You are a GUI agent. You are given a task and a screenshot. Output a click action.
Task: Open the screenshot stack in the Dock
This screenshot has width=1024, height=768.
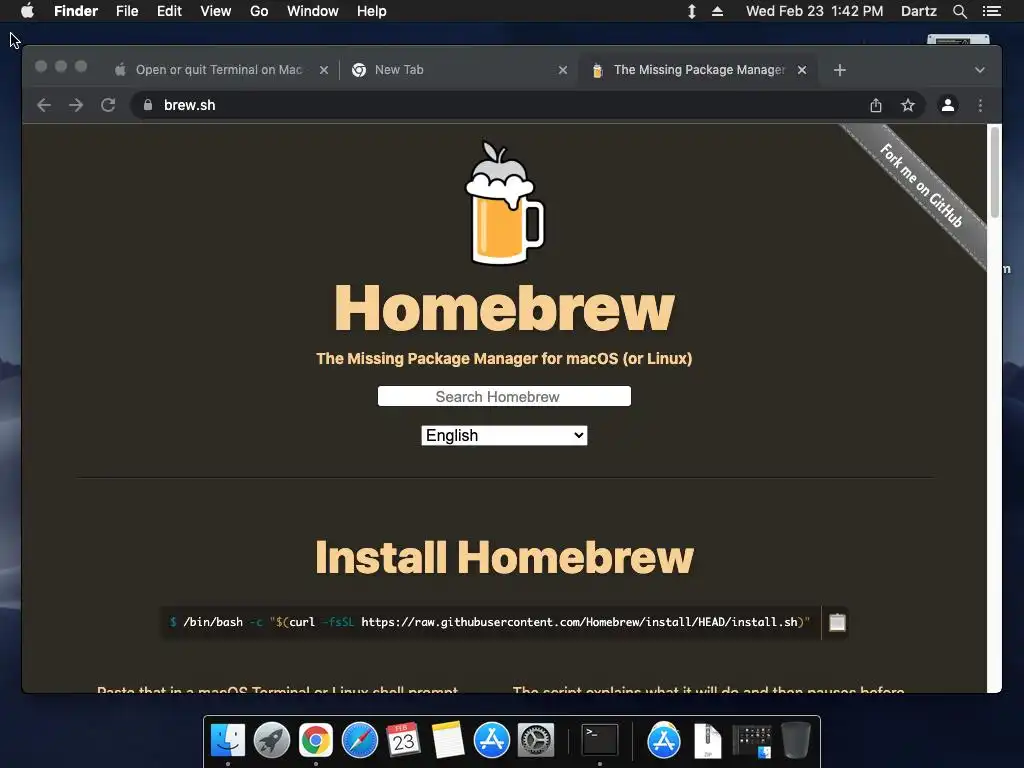752,741
